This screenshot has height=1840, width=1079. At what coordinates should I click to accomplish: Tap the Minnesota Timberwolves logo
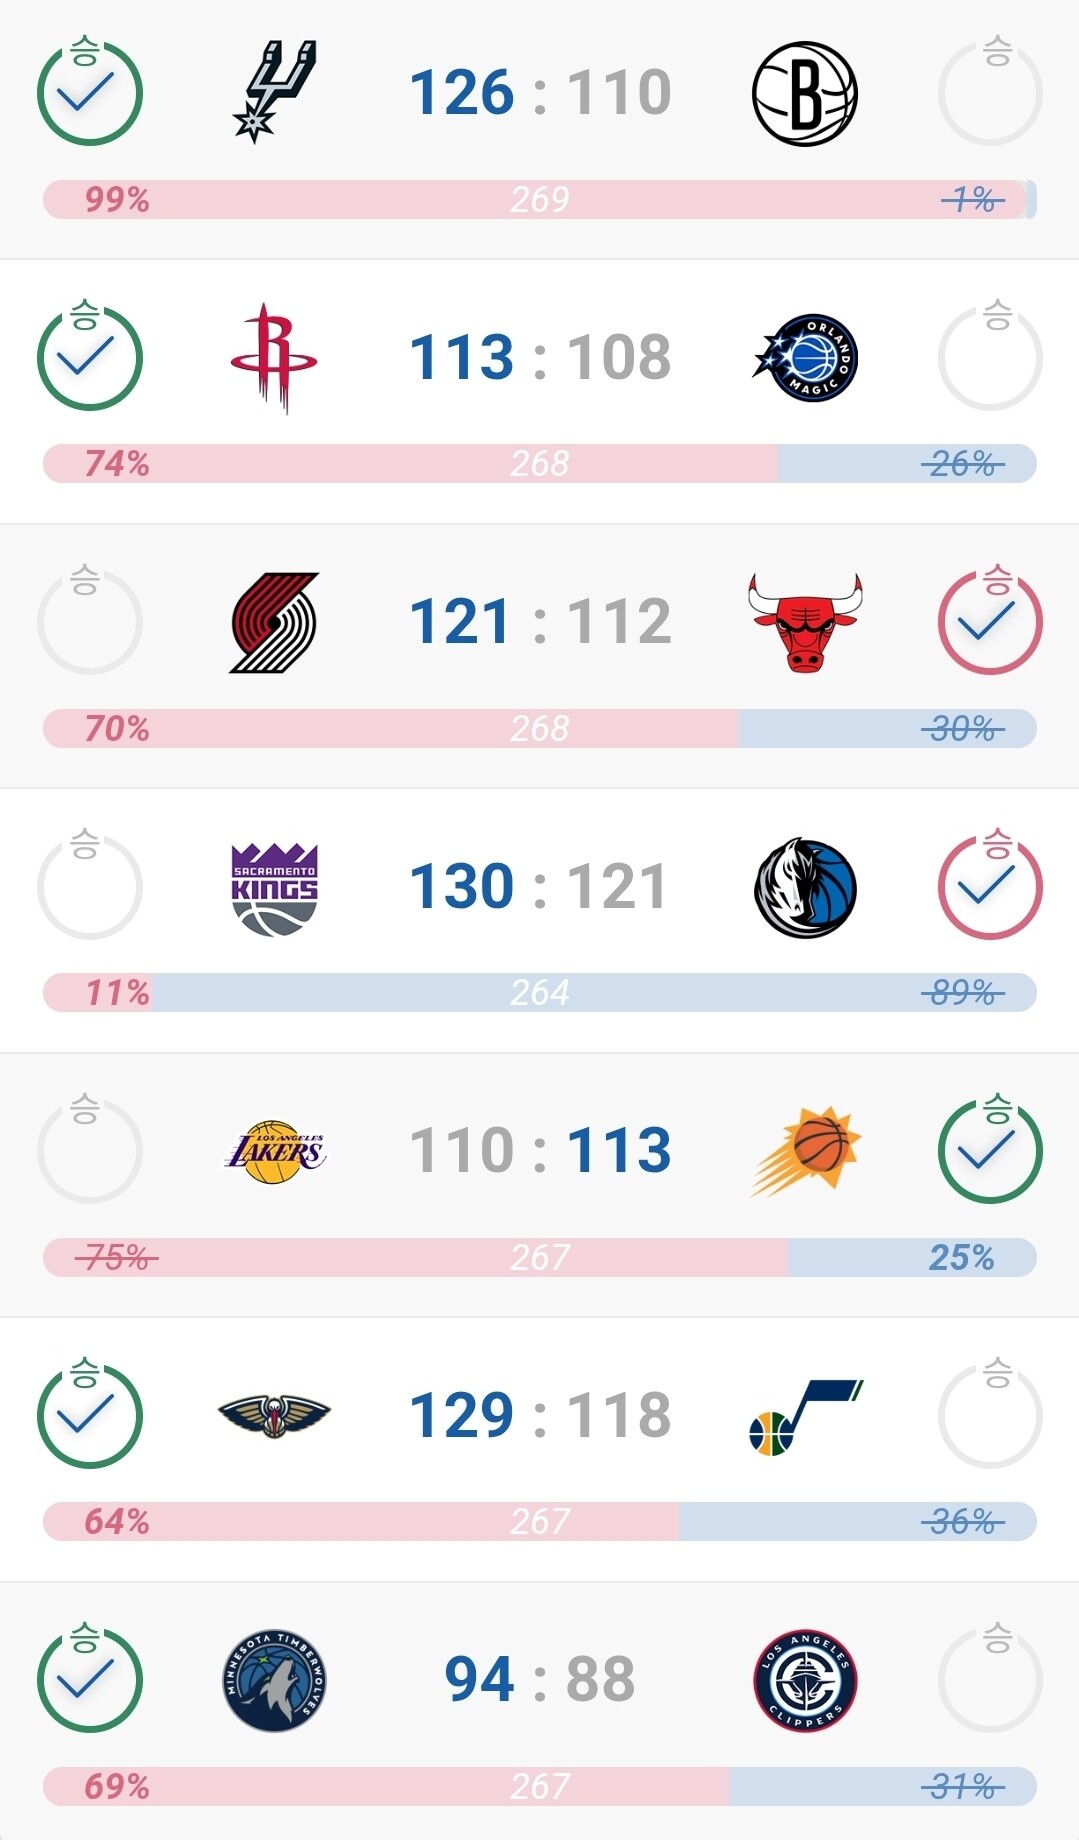[x=274, y=1680]
